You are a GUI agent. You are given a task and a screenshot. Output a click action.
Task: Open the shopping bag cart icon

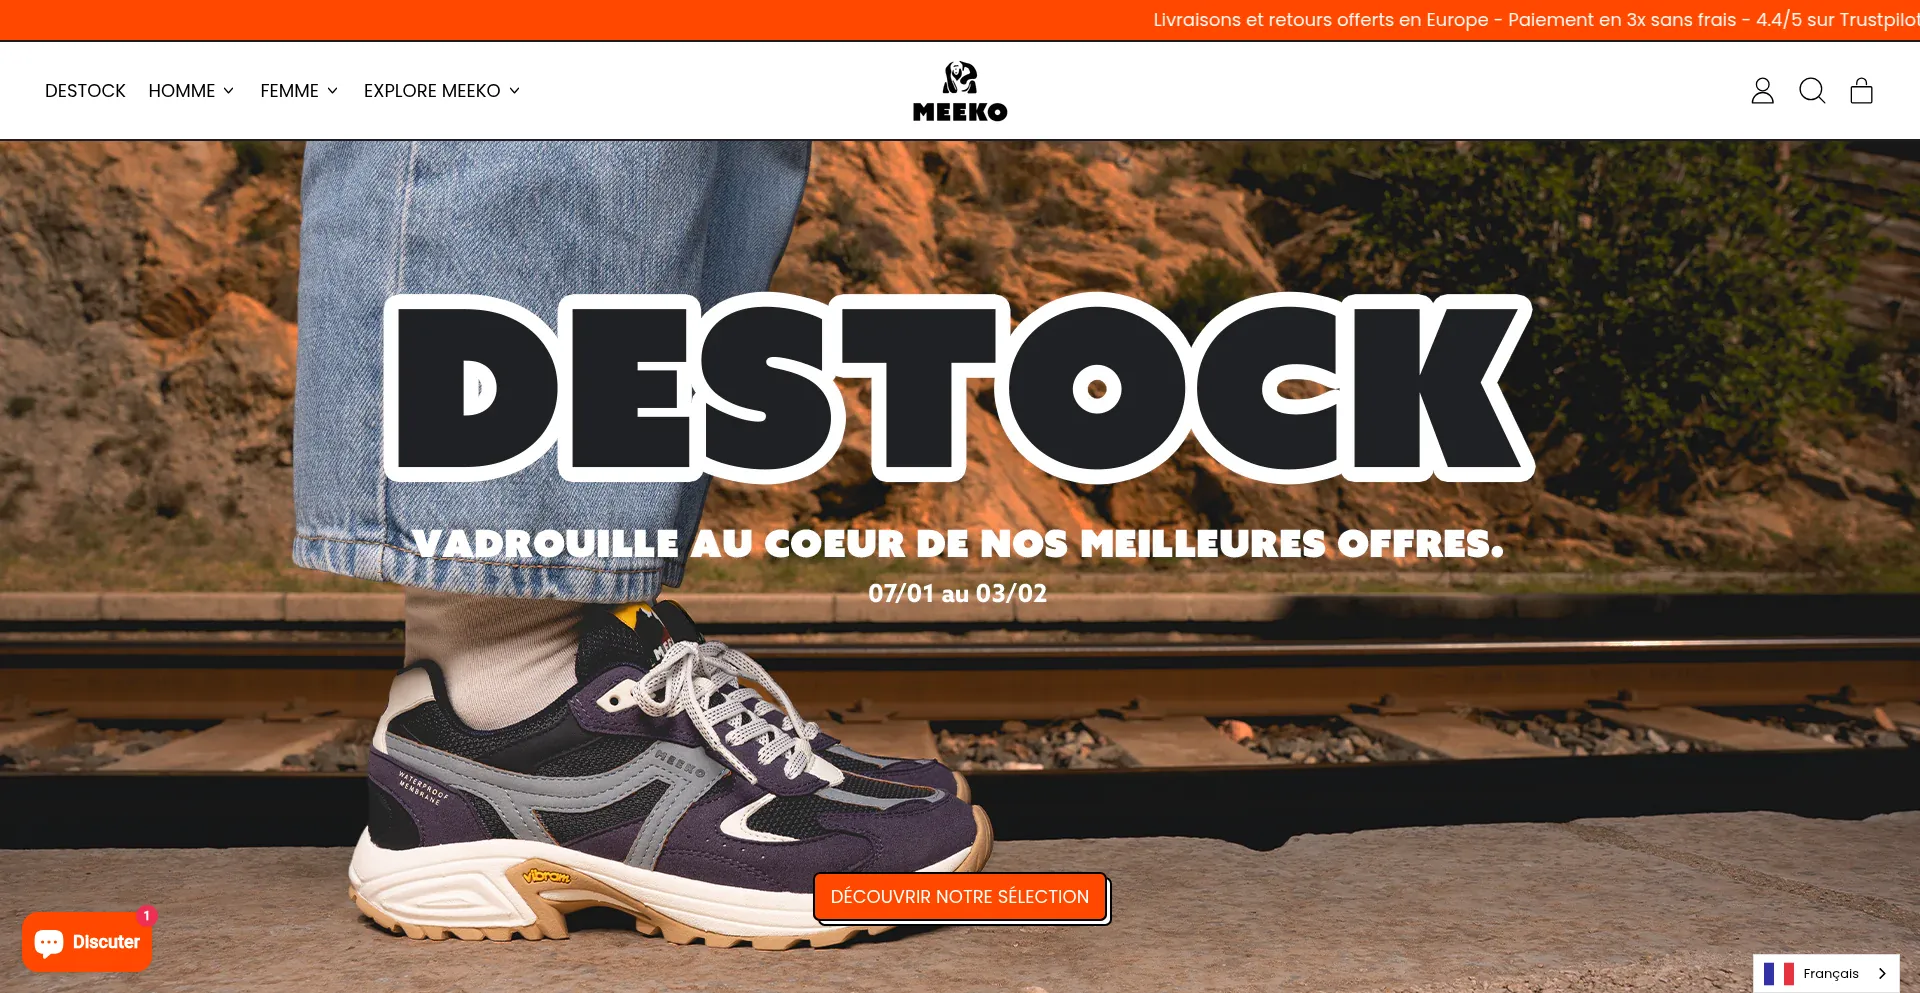(x=1861, y=91)
